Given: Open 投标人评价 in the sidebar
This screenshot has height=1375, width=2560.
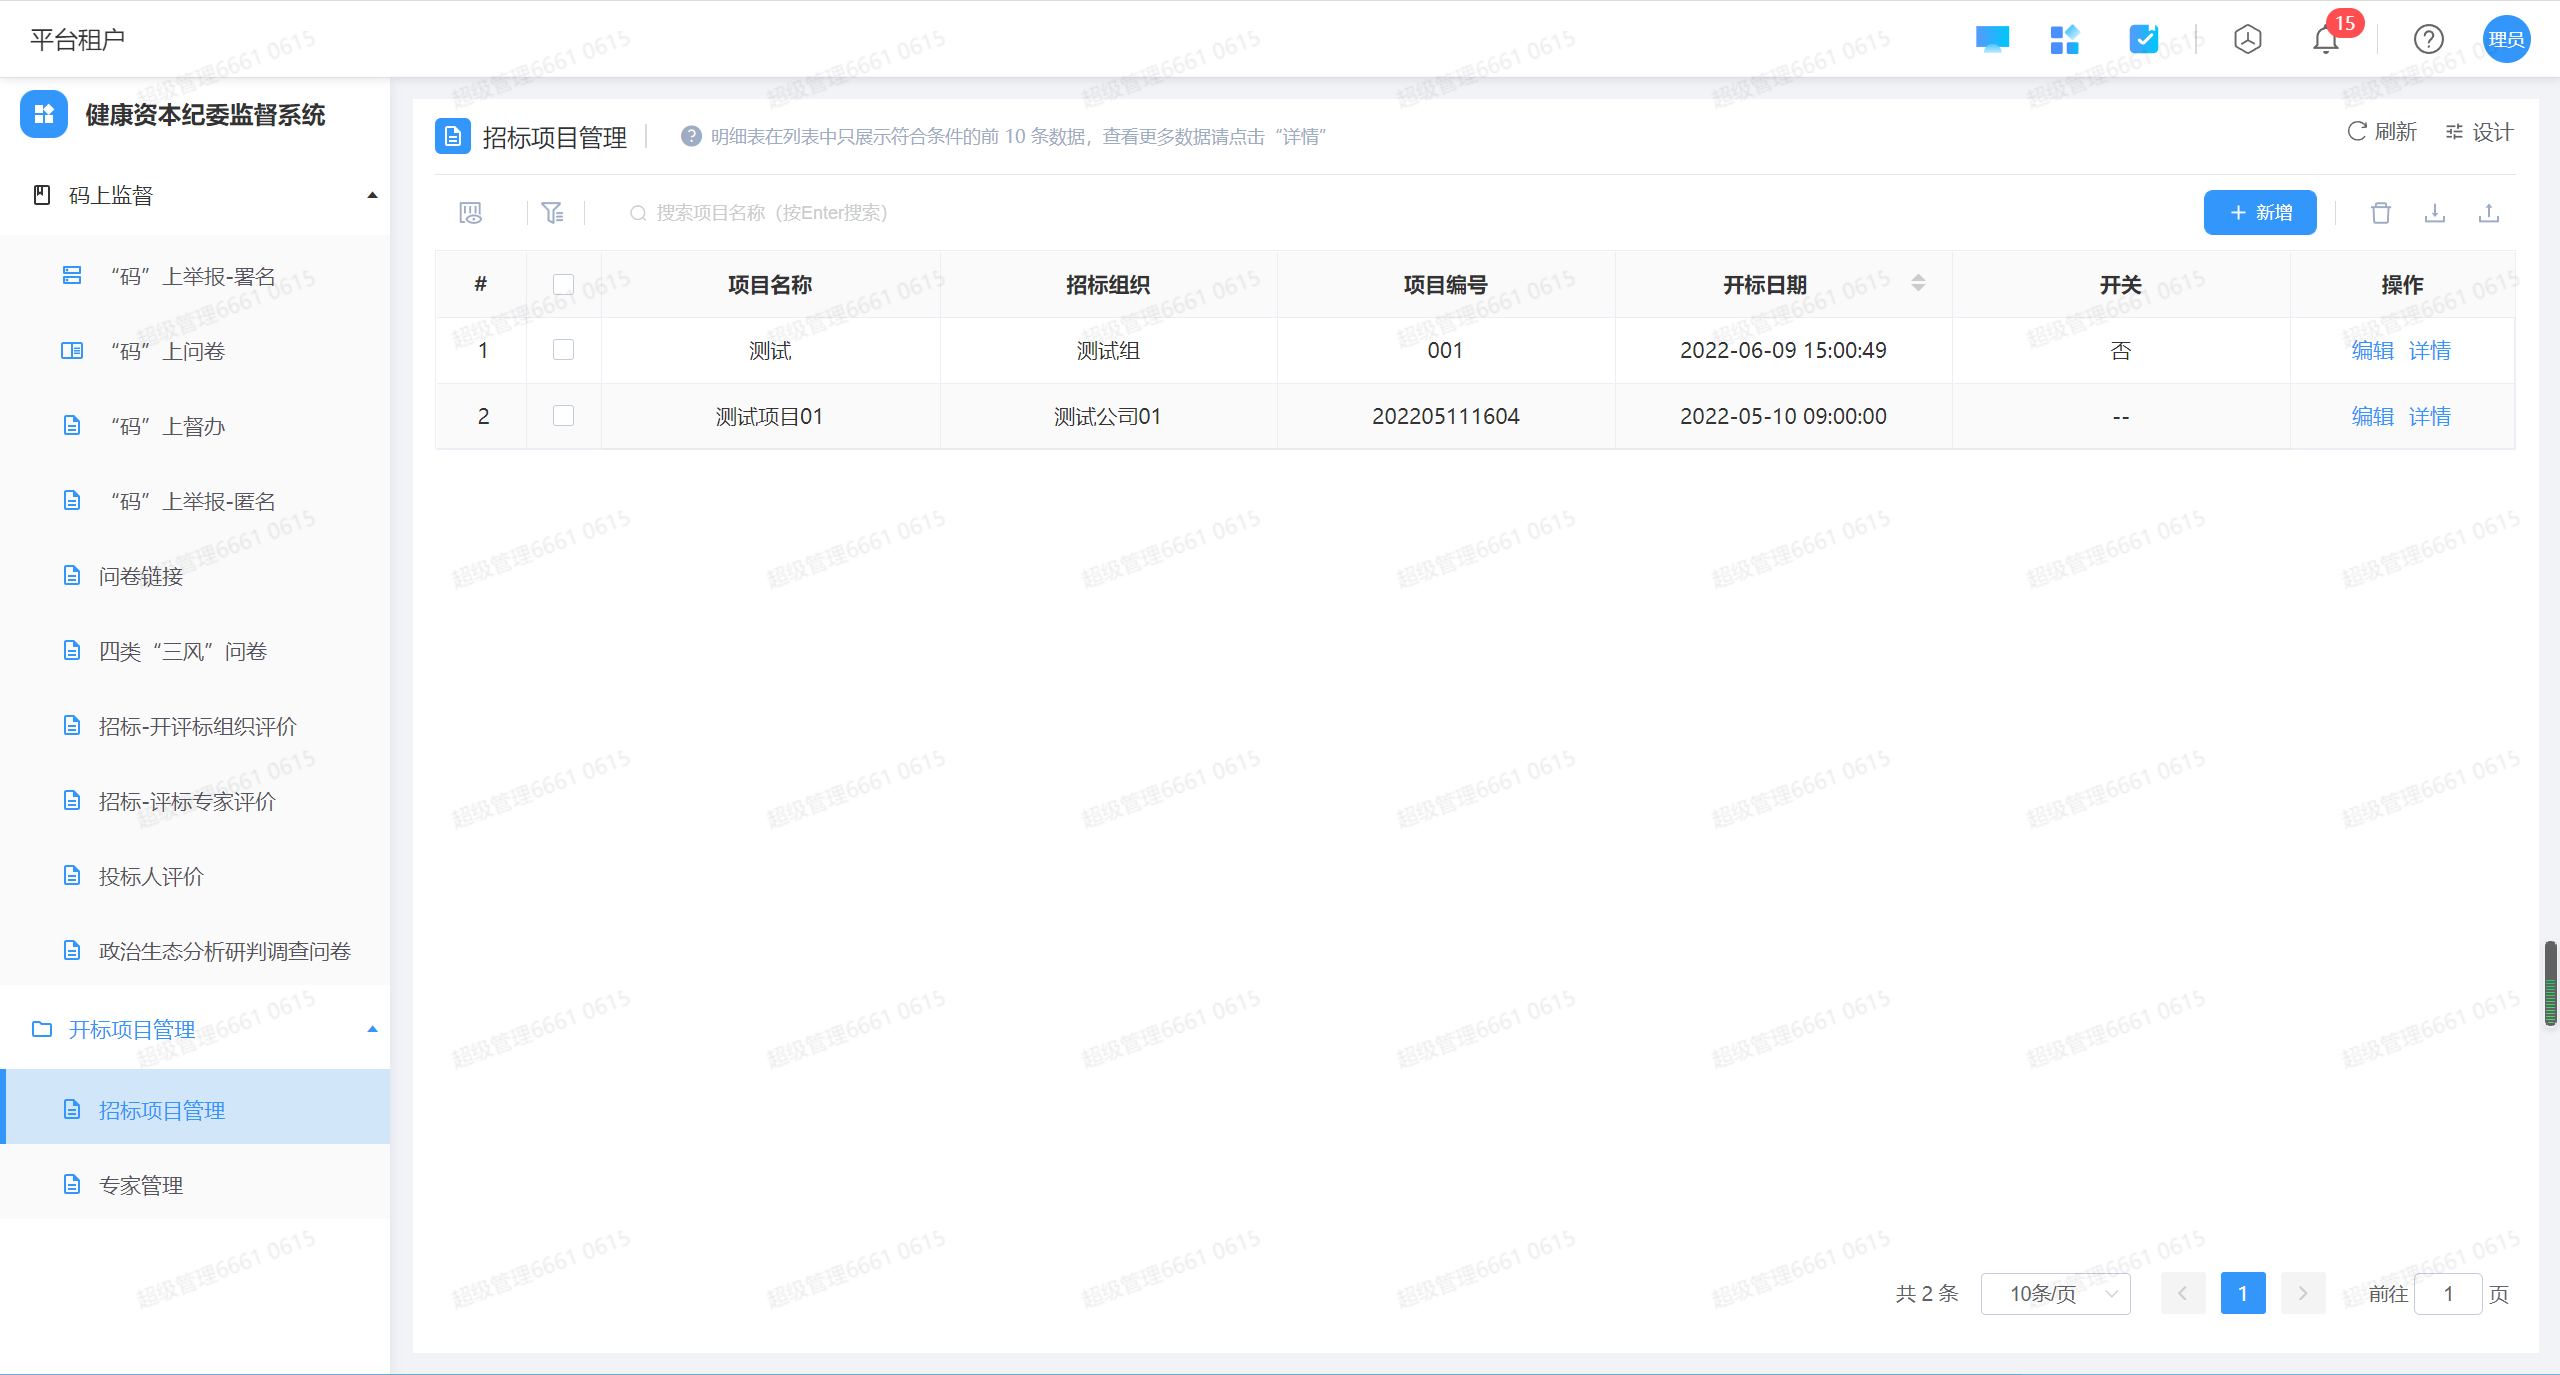Looking at the screenshot, I should [151, 876].
